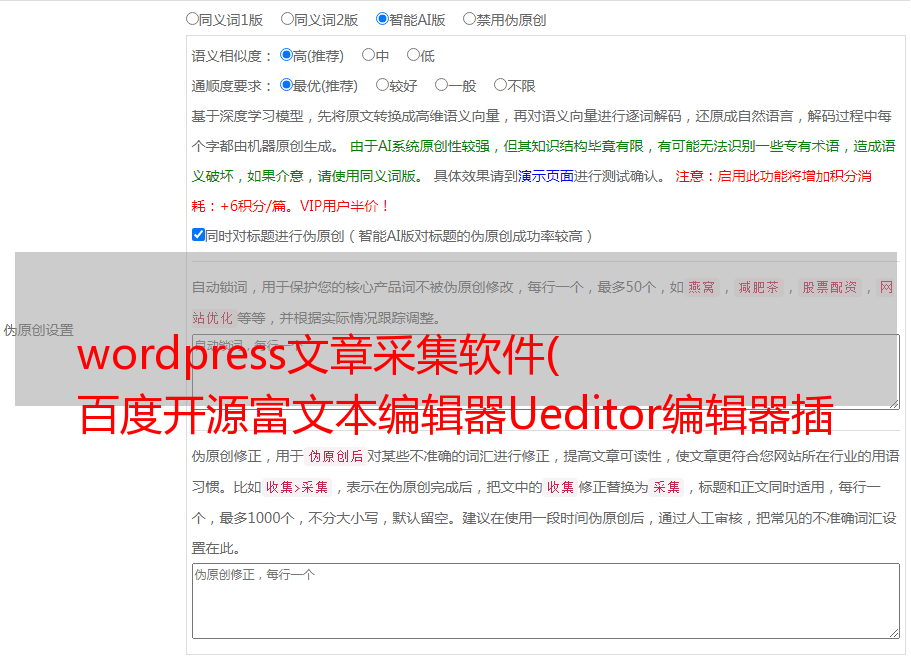The height and width of the screenshot is (658, 911).
Task: Click the 伪原创修正 textarea
Action: click(546, 601)
